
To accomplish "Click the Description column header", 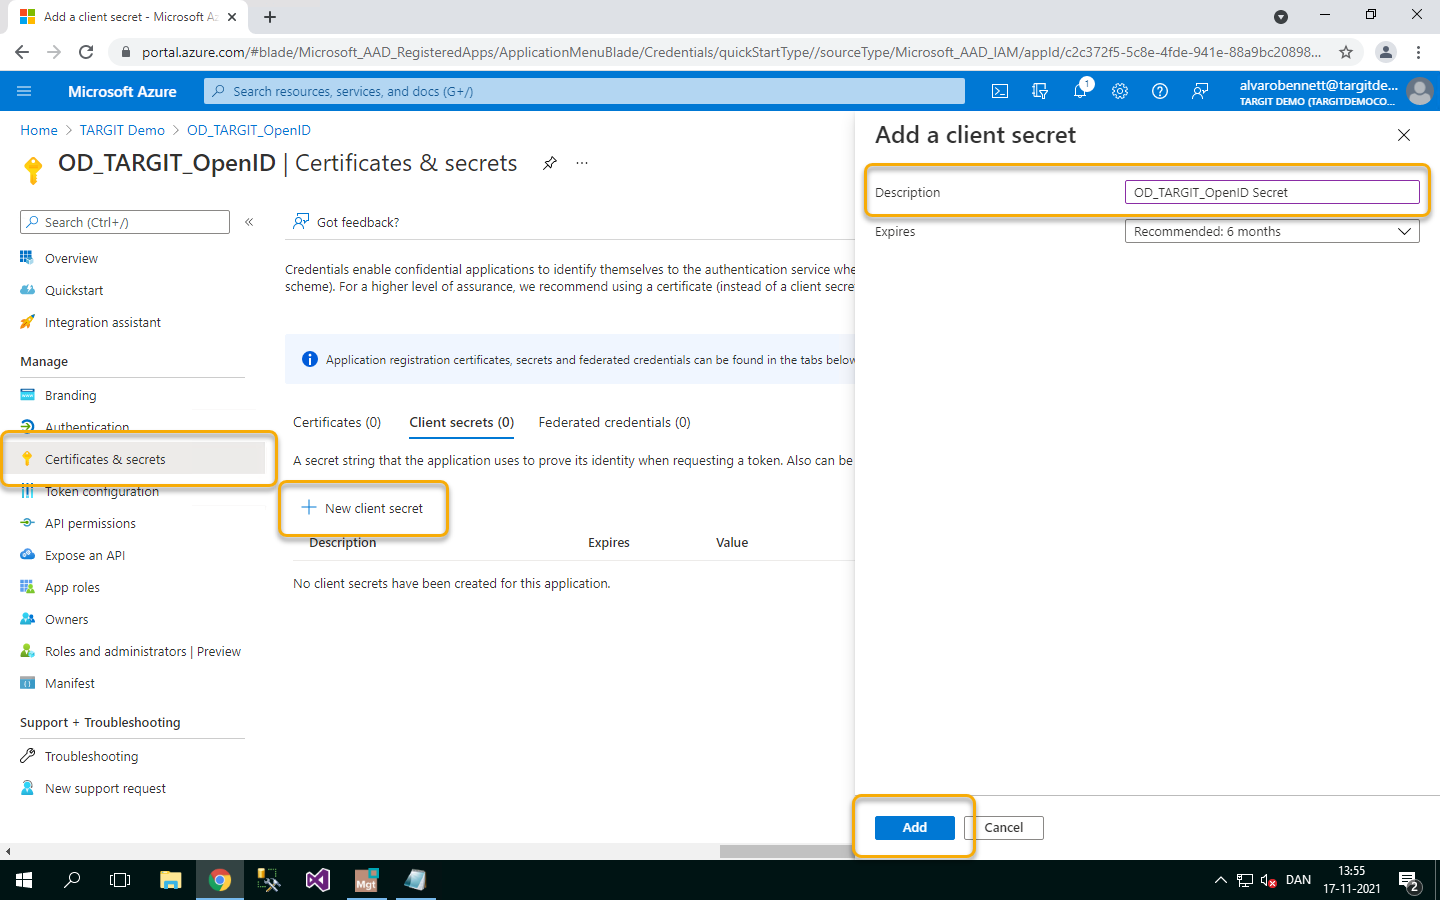I will [343, 542].
